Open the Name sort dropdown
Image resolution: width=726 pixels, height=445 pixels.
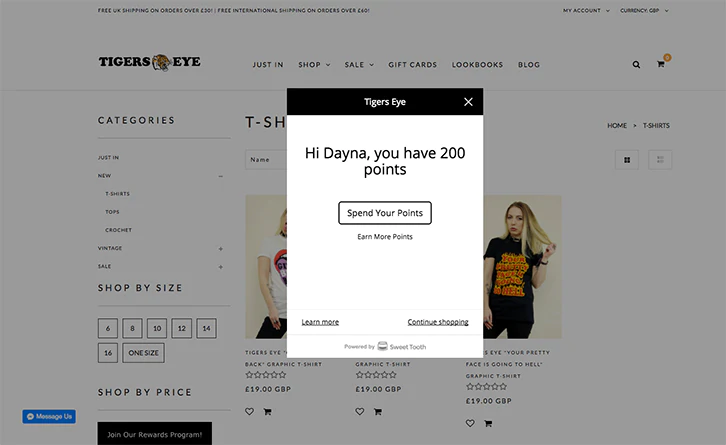[x=266, y=160]
